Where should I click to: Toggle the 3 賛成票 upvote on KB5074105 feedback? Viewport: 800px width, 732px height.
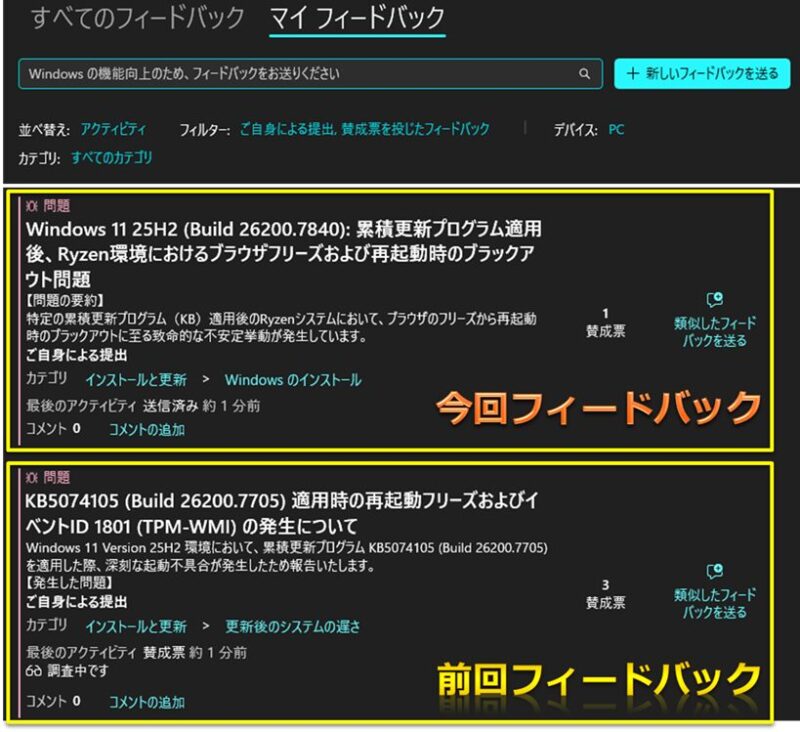coord(605,594)
